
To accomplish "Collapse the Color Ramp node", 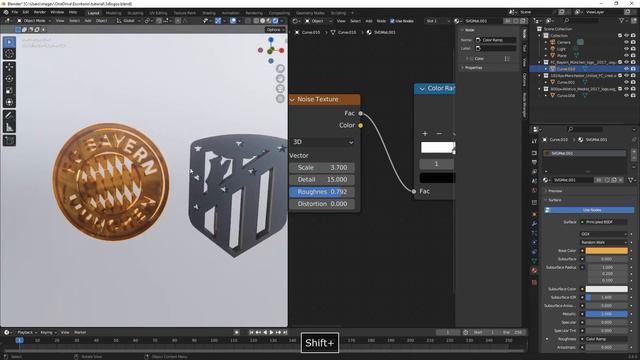I will [x=422, y=89].
